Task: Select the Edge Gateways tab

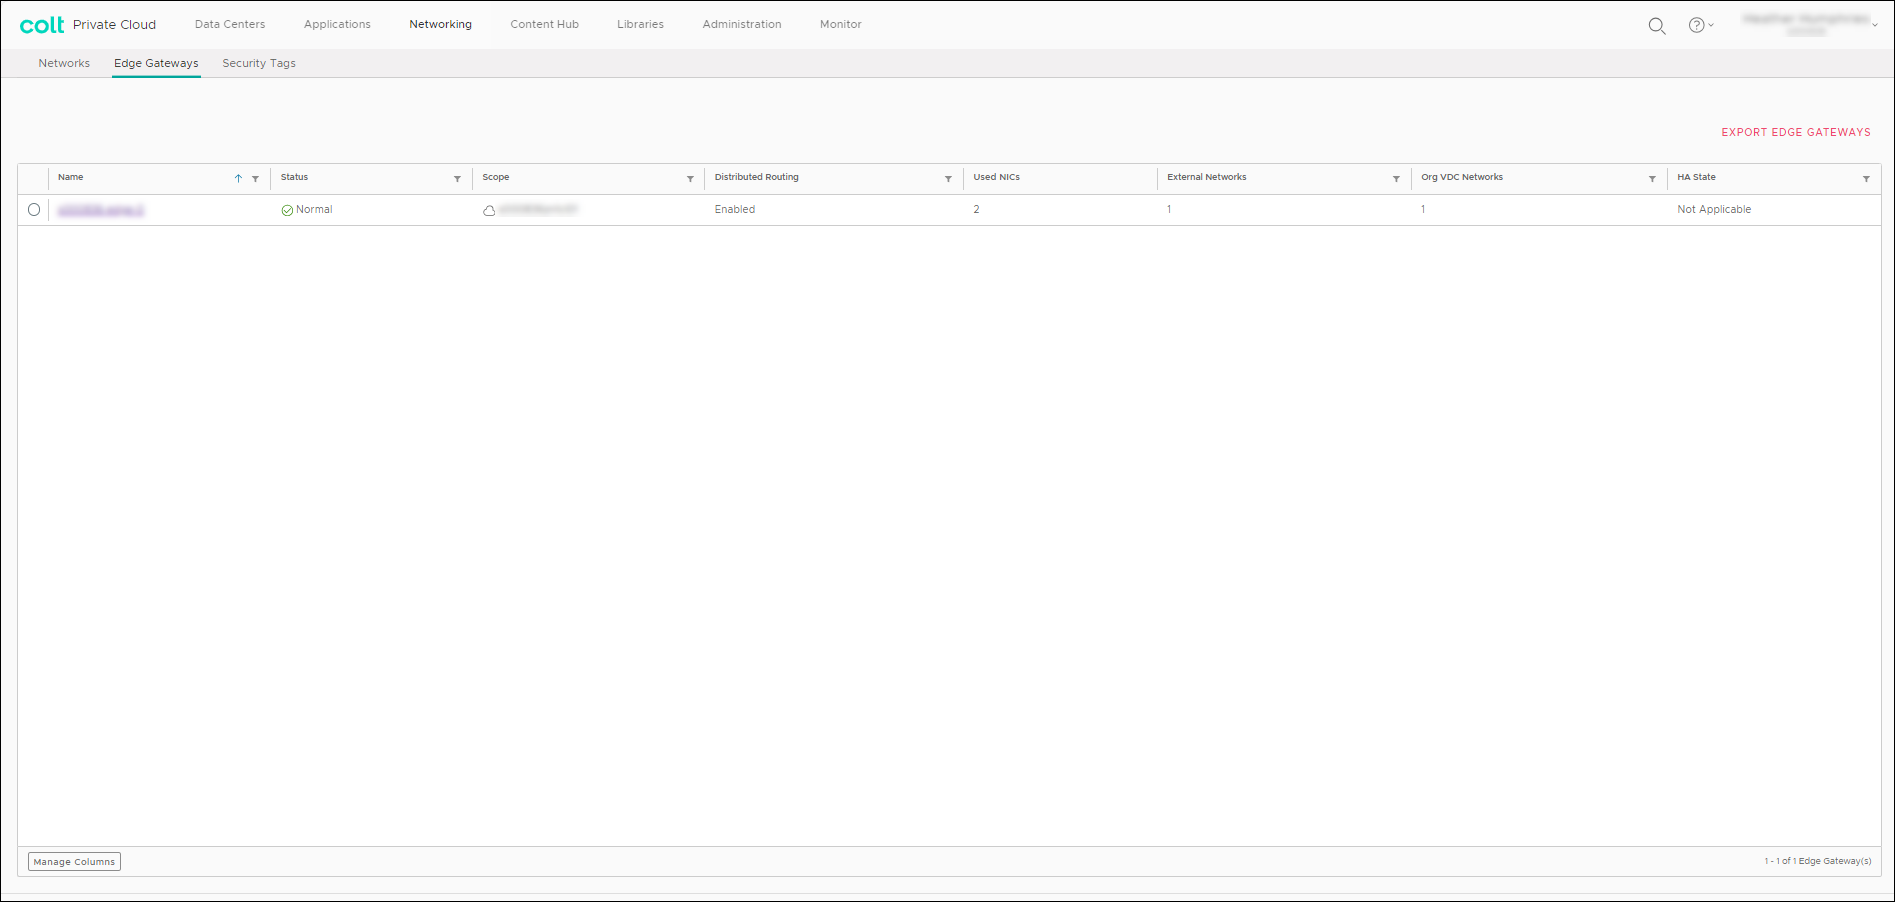Action: pos(156,63)
